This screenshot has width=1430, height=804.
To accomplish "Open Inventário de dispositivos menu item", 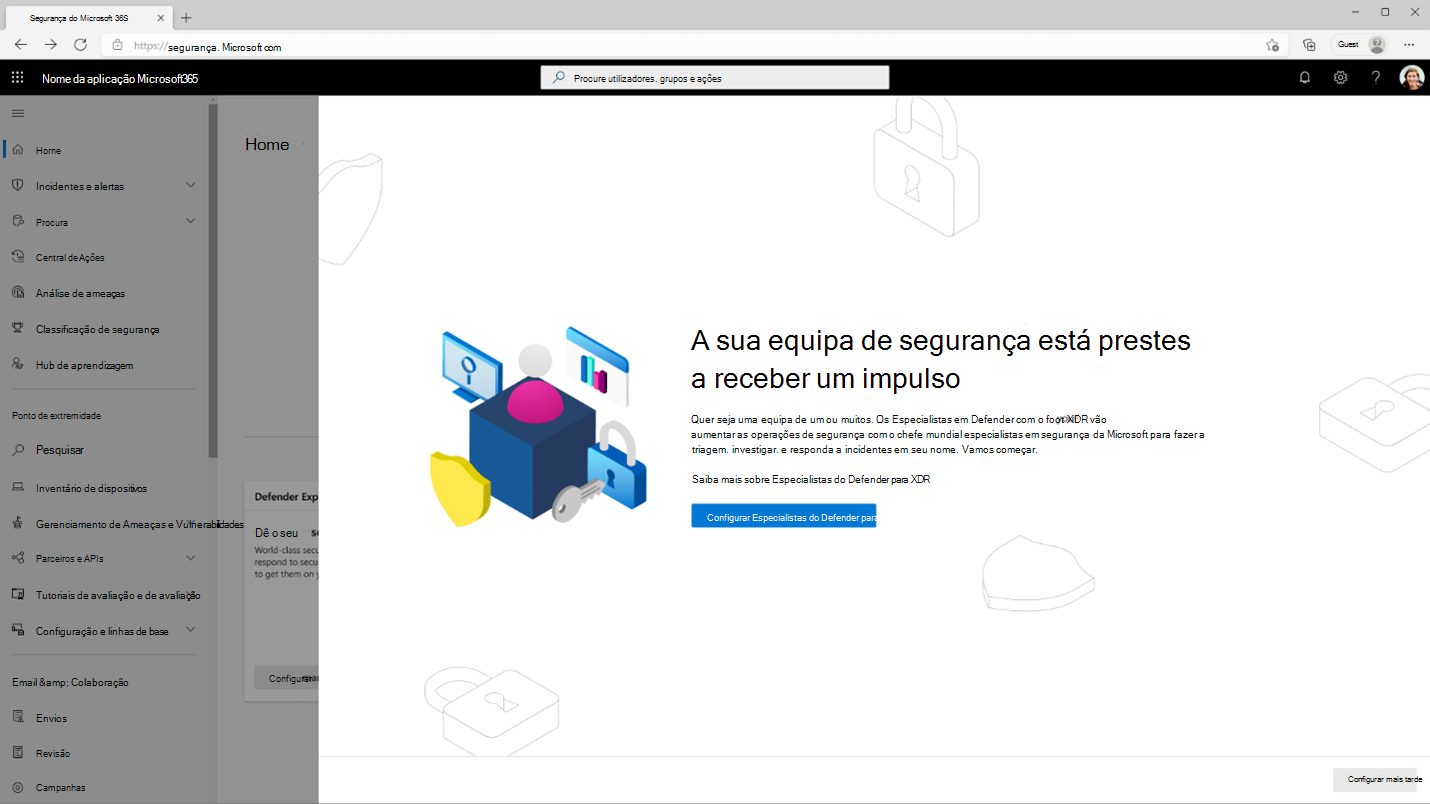I will 91,489.
